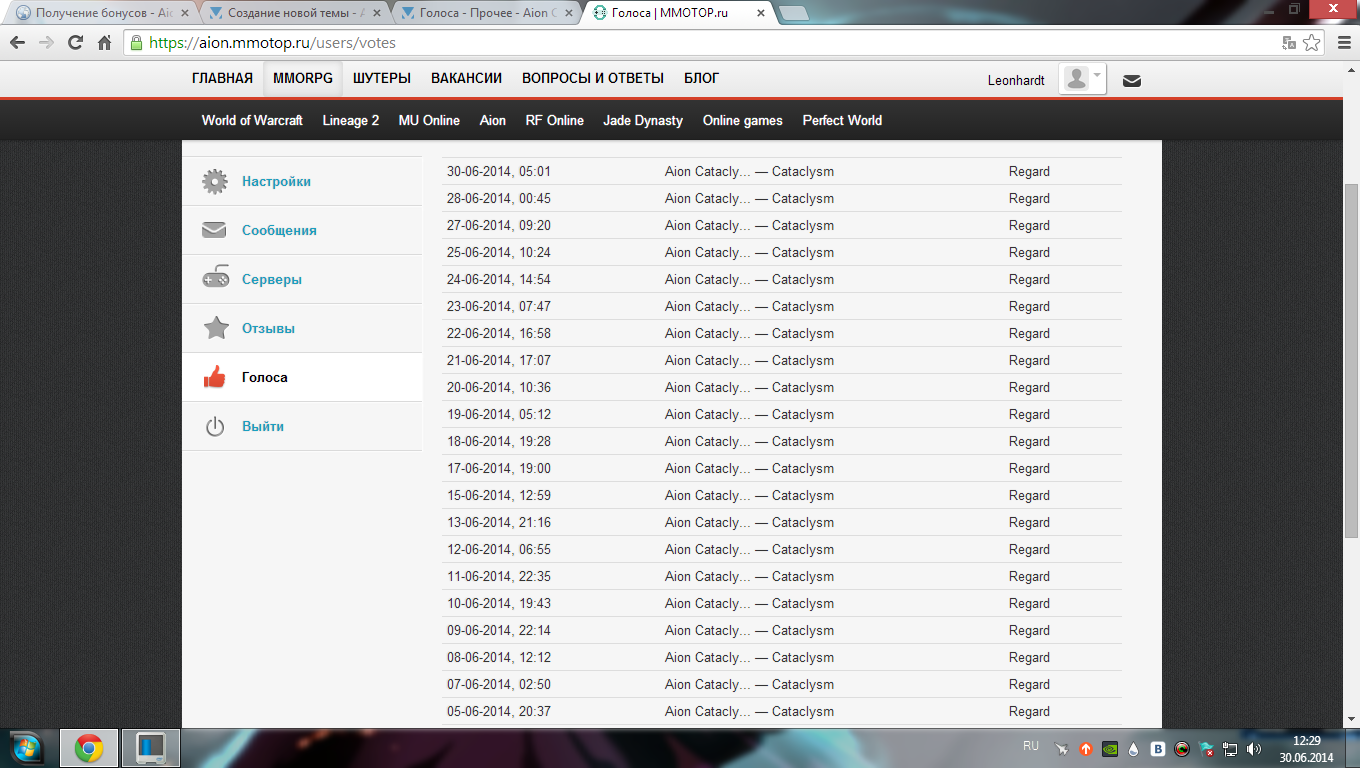Open a new browser tab
Viewport: 1360px width, 768px height.
(794, 14)
